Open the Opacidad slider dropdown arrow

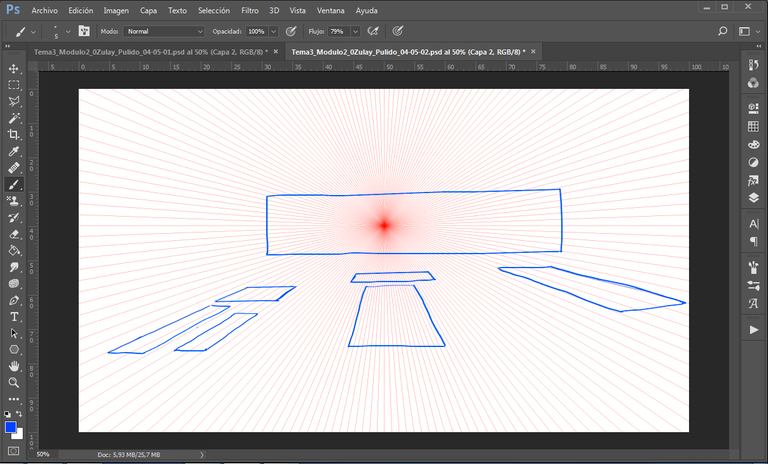pyautogui.click(x=273, y=31)
